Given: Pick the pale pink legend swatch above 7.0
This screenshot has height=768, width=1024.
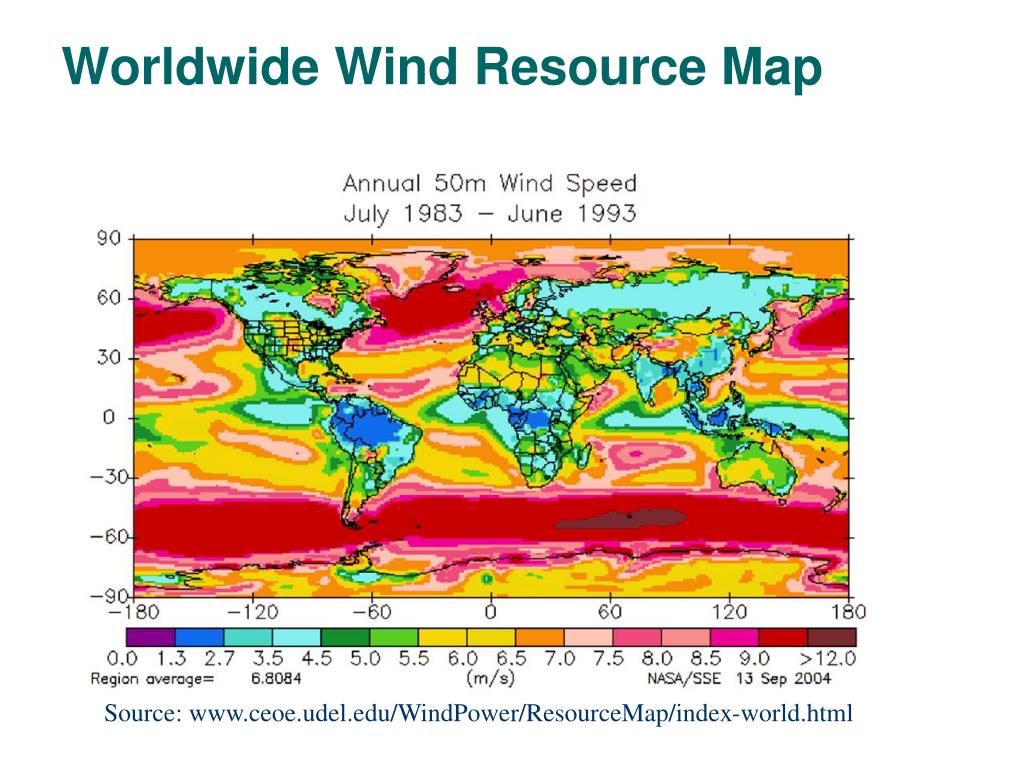Looking at the screenshot, I should click(x=588, y=637).
